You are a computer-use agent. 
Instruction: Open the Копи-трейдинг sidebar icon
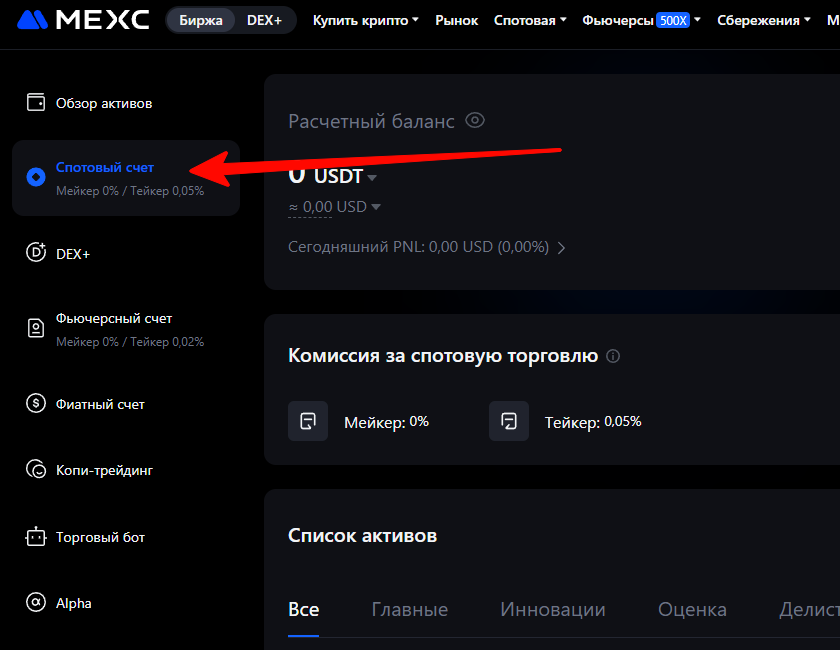(x=36, y=469)
